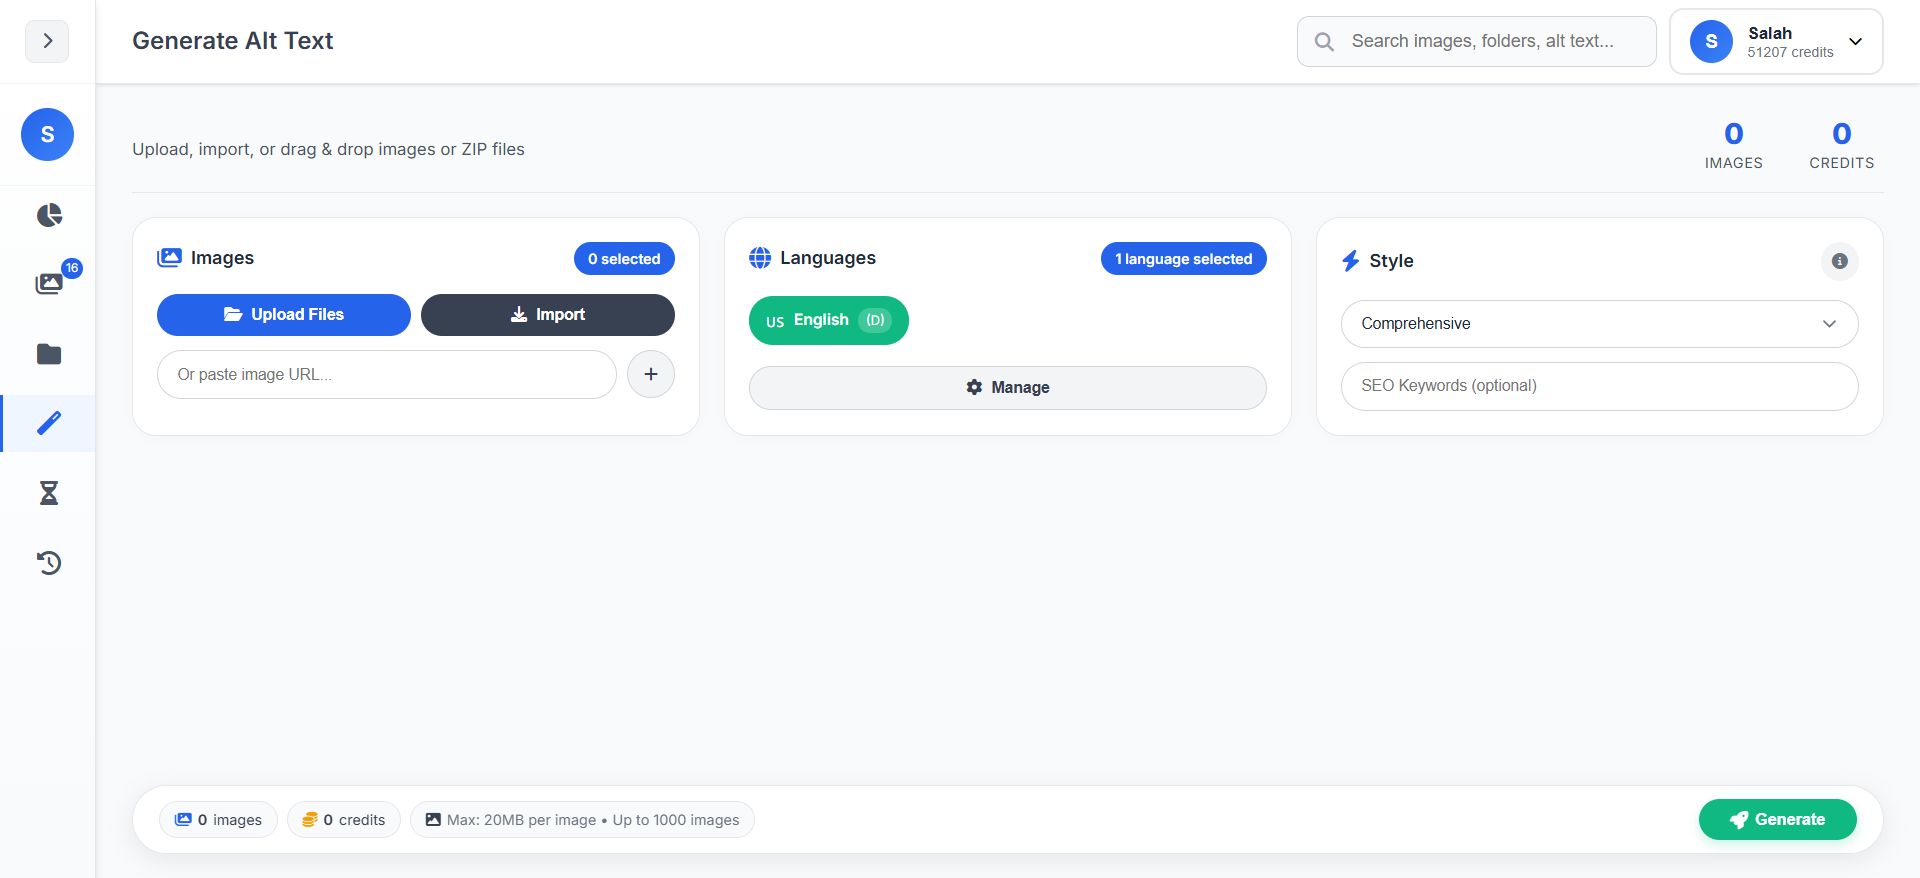Click the Upload Files button
The height and width of the screenshot is (878, 1920).
tap(284, 315)
